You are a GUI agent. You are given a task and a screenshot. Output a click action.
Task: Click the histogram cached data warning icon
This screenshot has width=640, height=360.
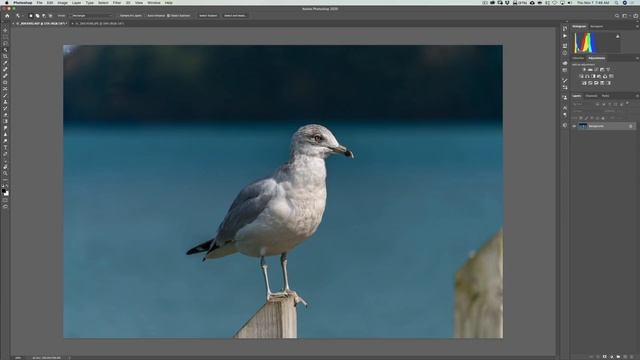[x=618, y=36]
